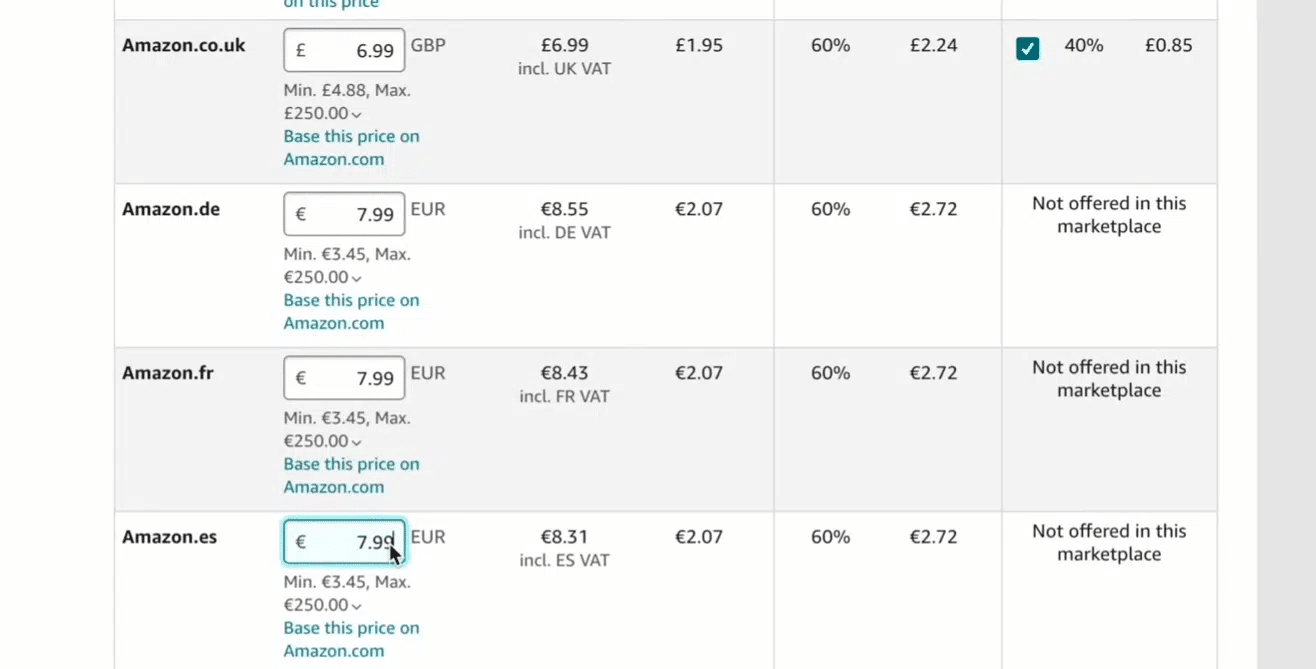Click the euro symbol in Amazon.de field
The height and width of the screenshot is (669, 1316).
301,214
